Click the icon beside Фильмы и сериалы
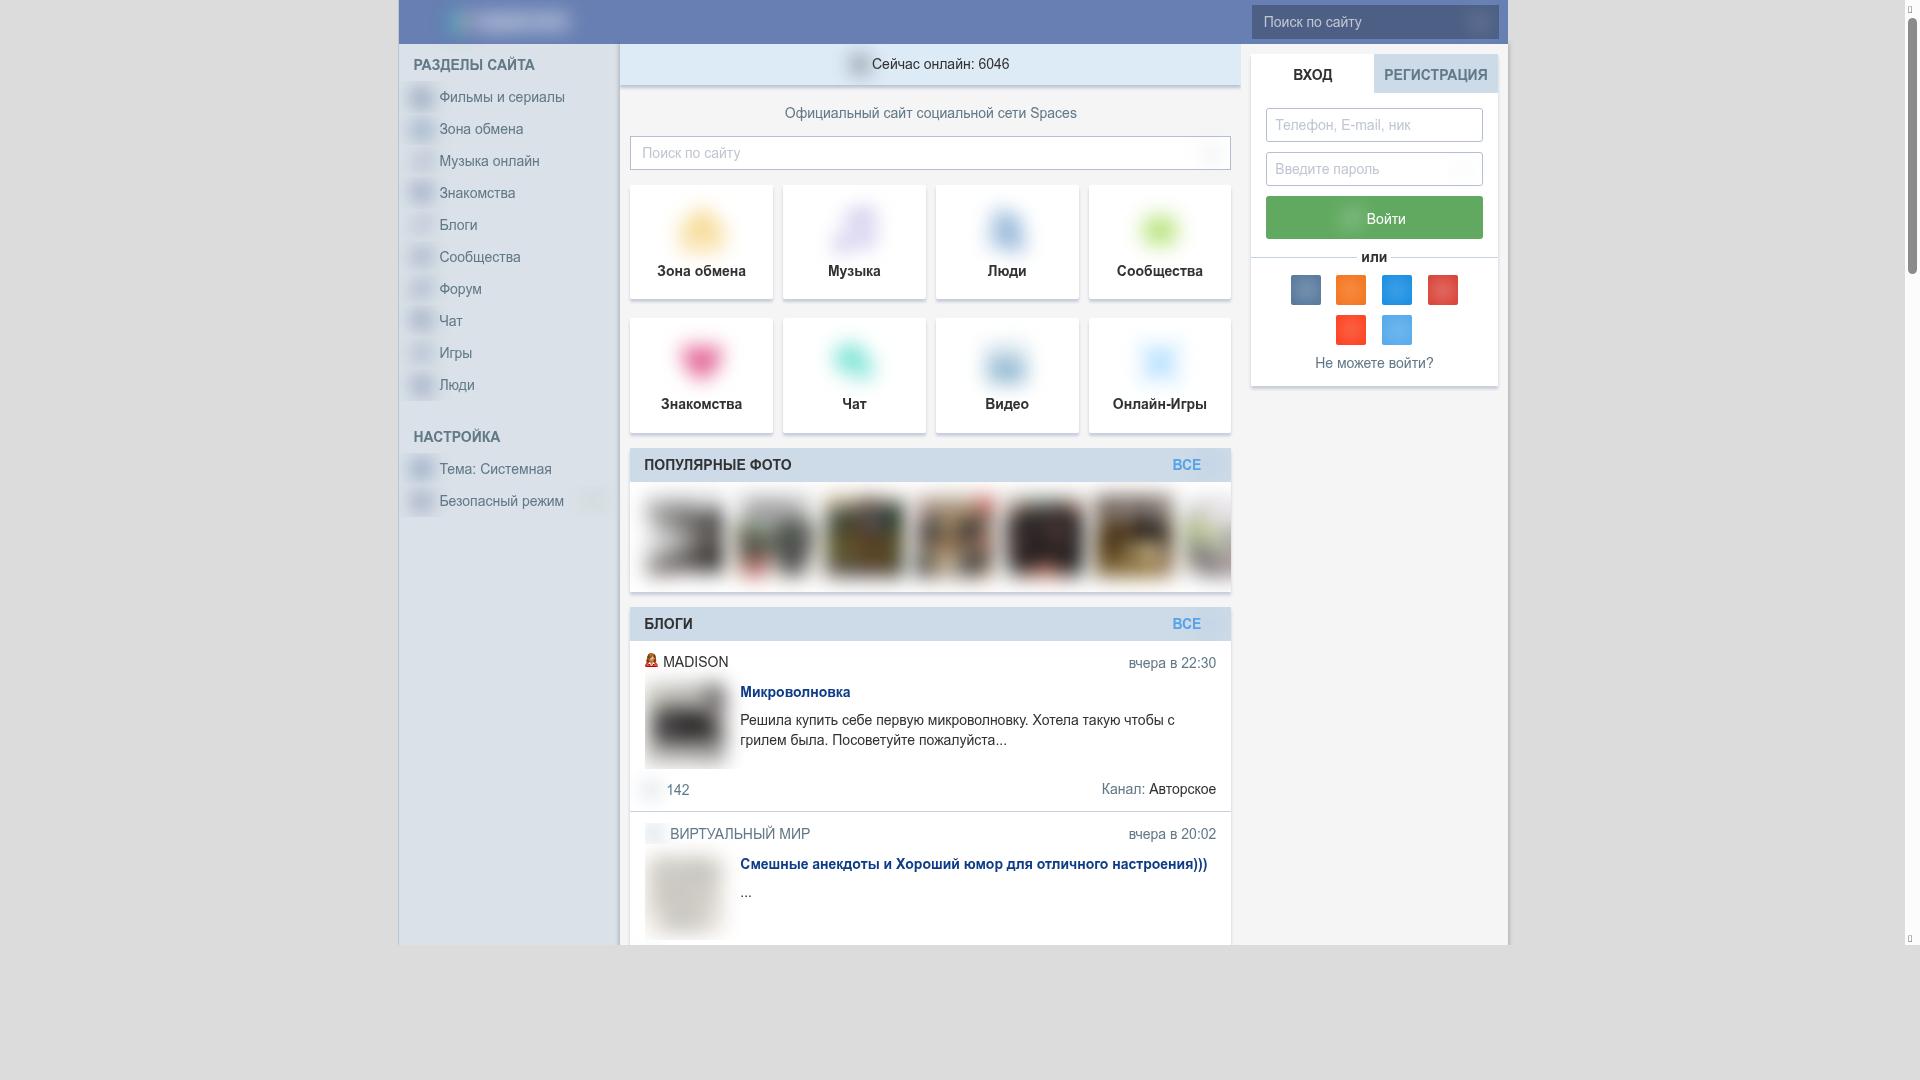 (x=421, y=97)
